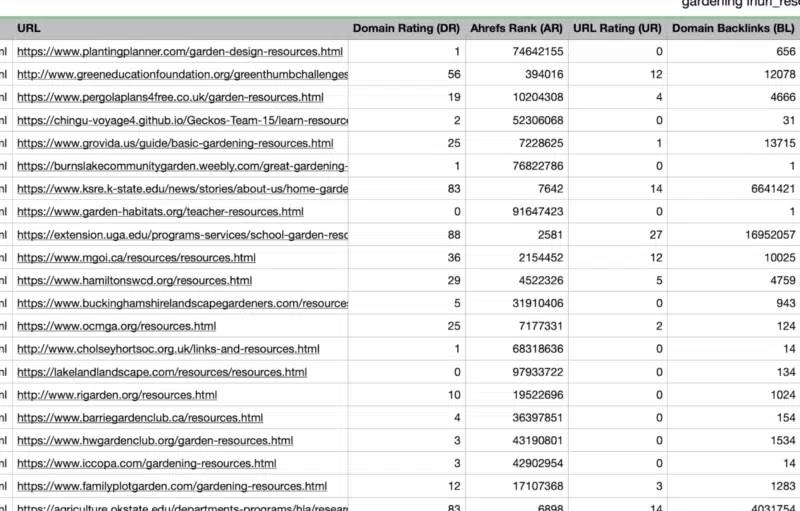Viewport: 800px width, 511px height.
Task: Open the lakelandlandscape.com resources link
Action: click(x=162, y=372)
